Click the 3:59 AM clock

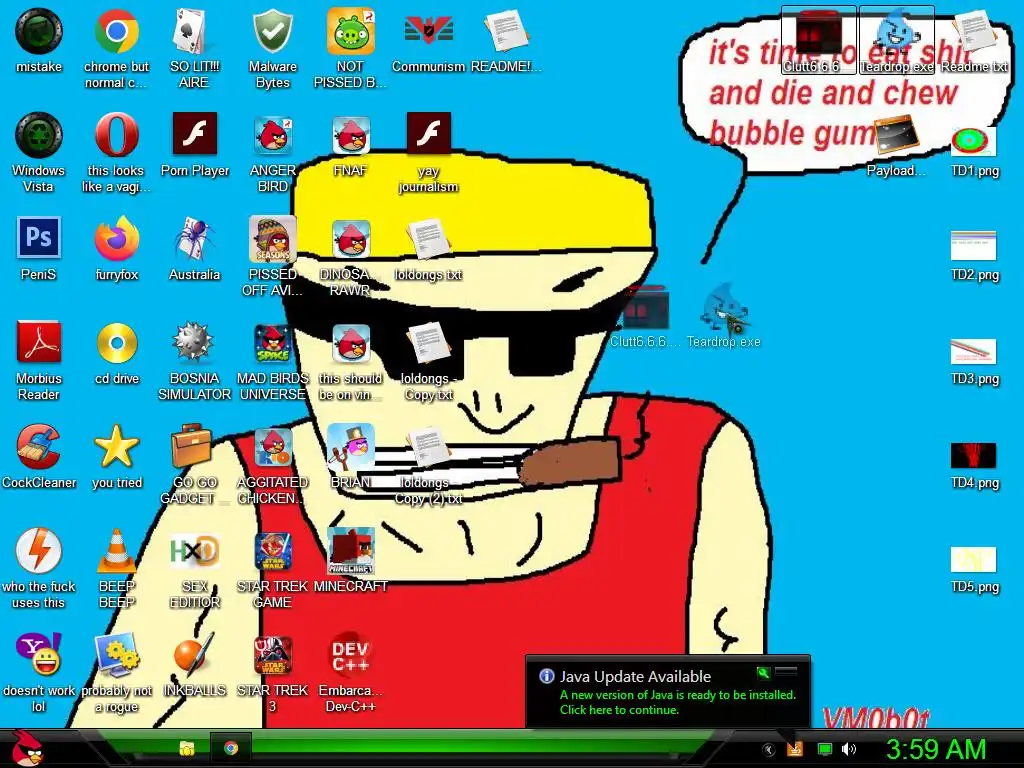click(x=936, y=749)
